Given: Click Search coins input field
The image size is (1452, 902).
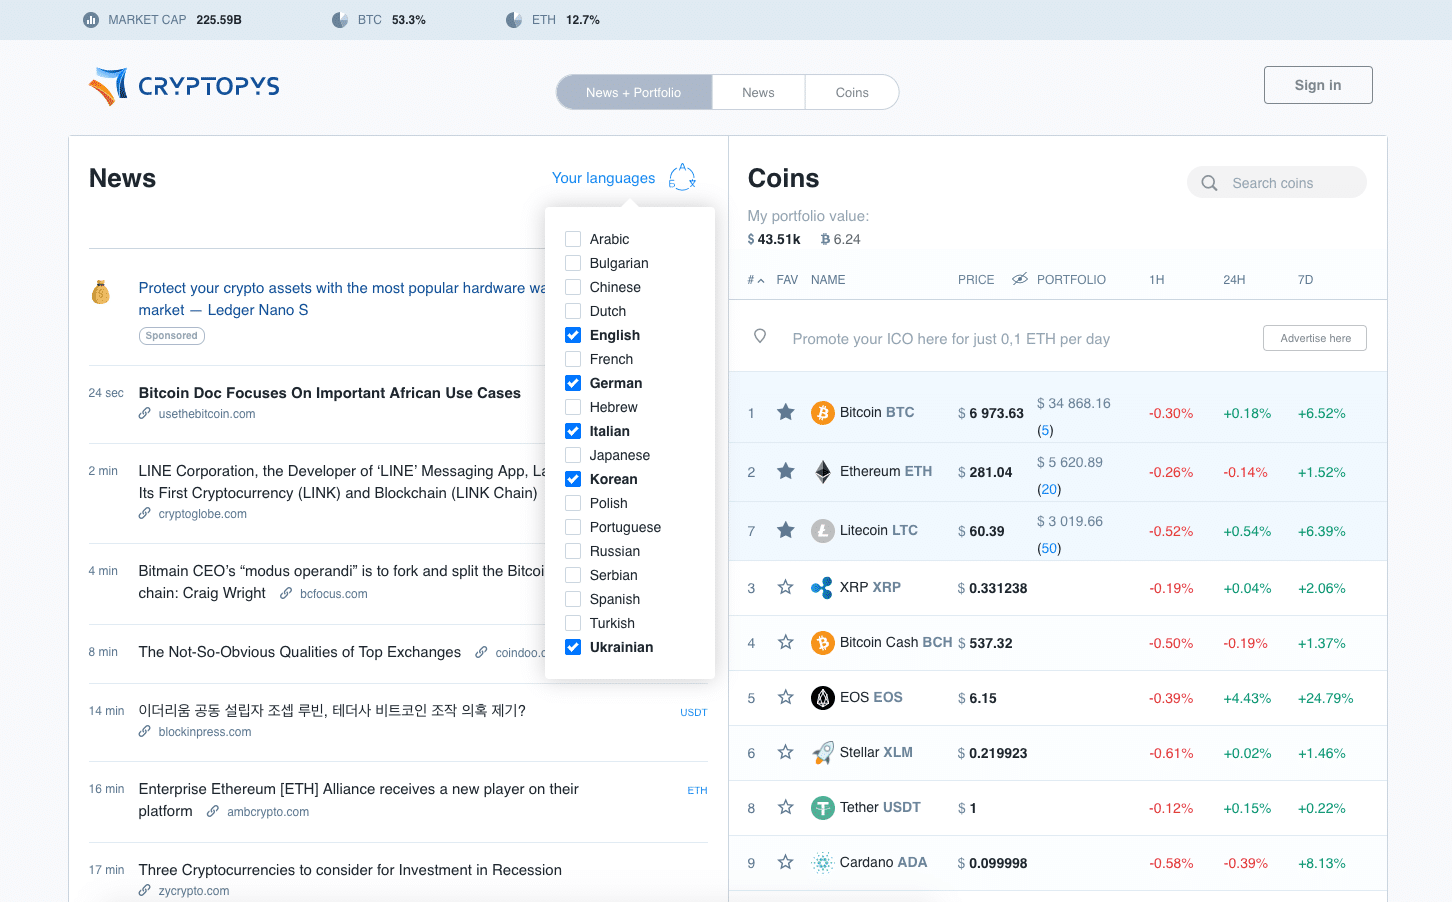Looking at the screenshot, I should 1277,183.
